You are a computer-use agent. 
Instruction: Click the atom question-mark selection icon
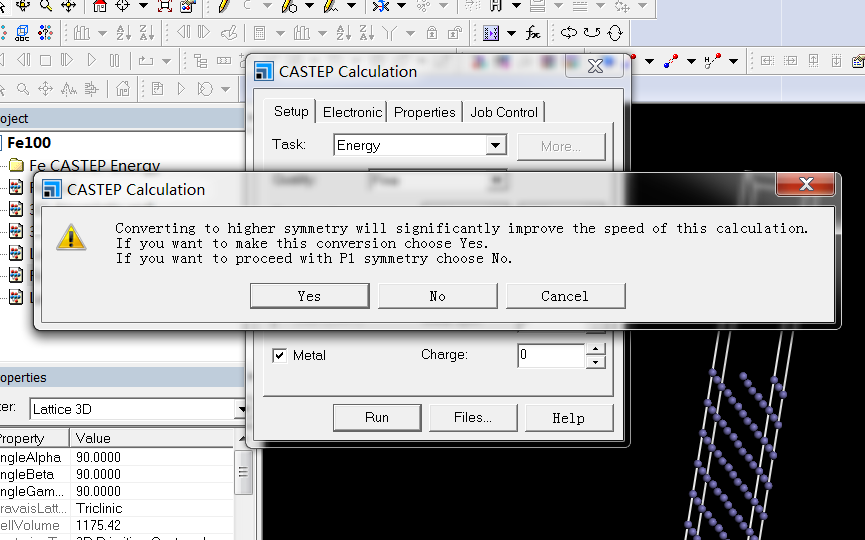coord(45,33)
